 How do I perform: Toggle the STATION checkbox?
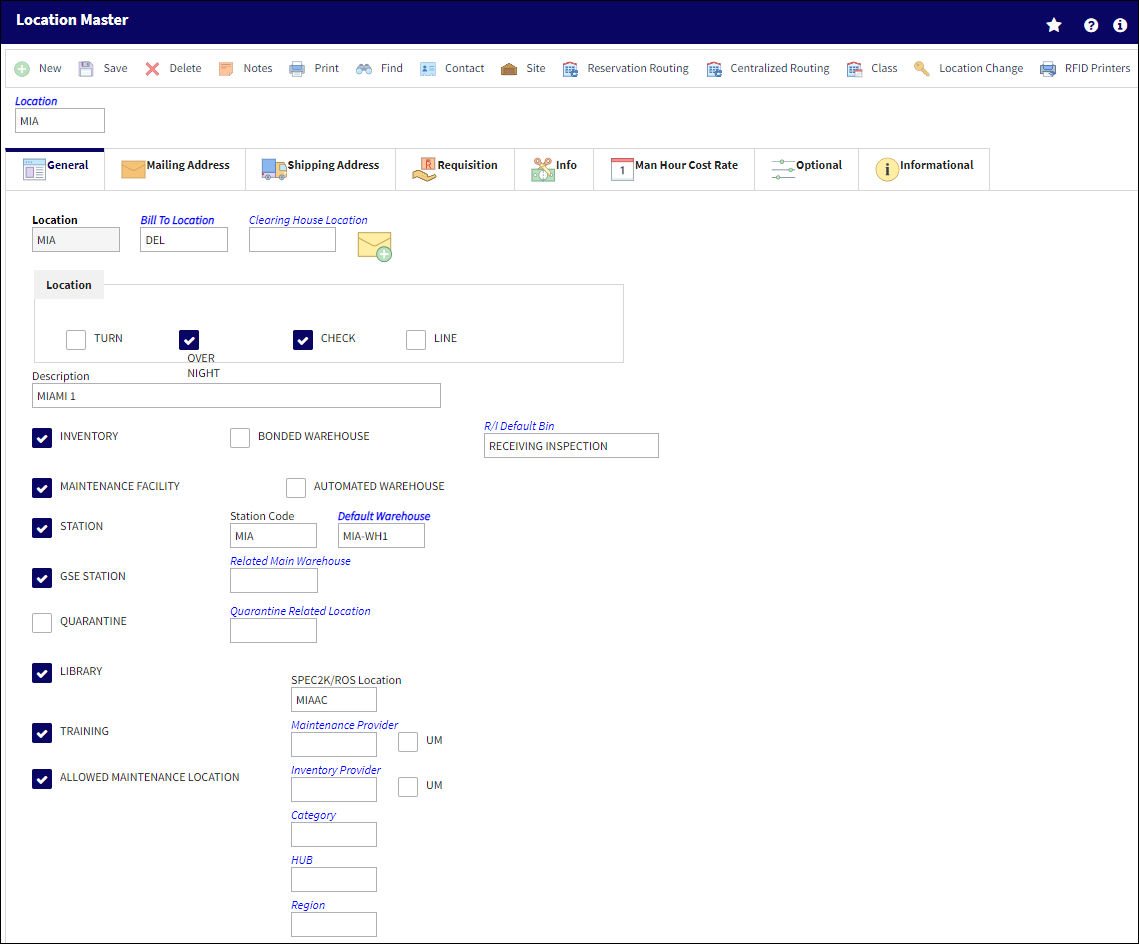click(42, 528)
